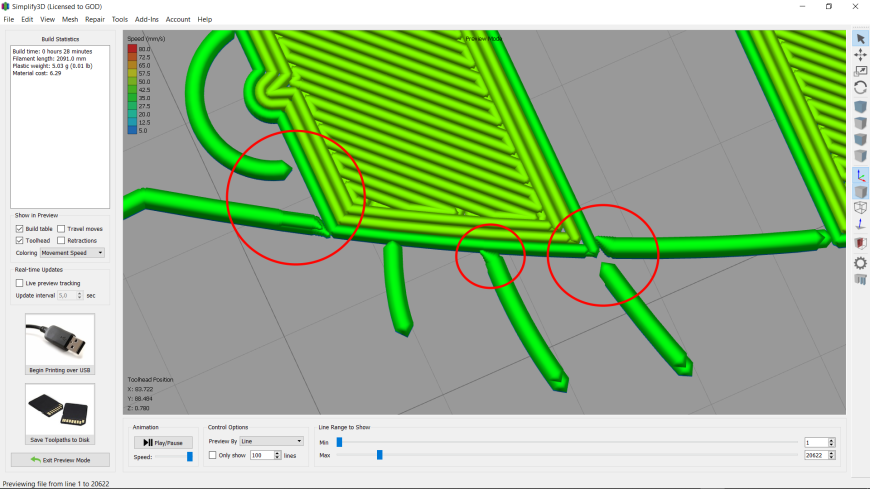Toggle the wireframe display icon

[861, 208]
